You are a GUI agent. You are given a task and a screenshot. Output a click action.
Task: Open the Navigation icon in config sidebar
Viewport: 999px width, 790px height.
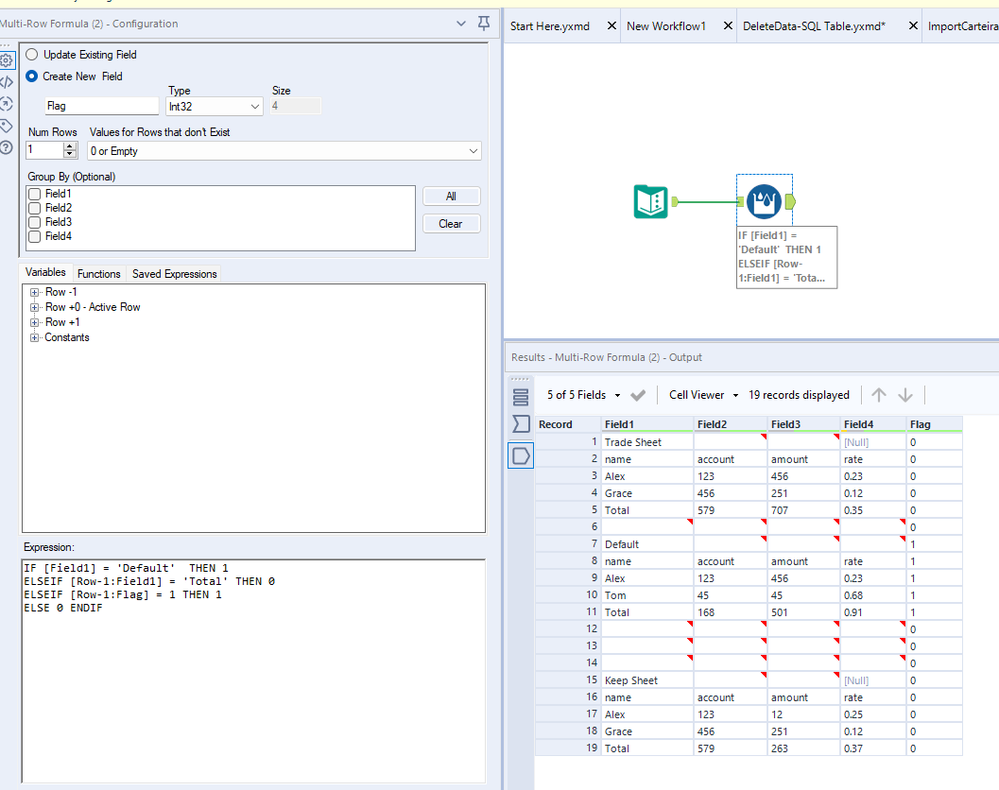7,104
